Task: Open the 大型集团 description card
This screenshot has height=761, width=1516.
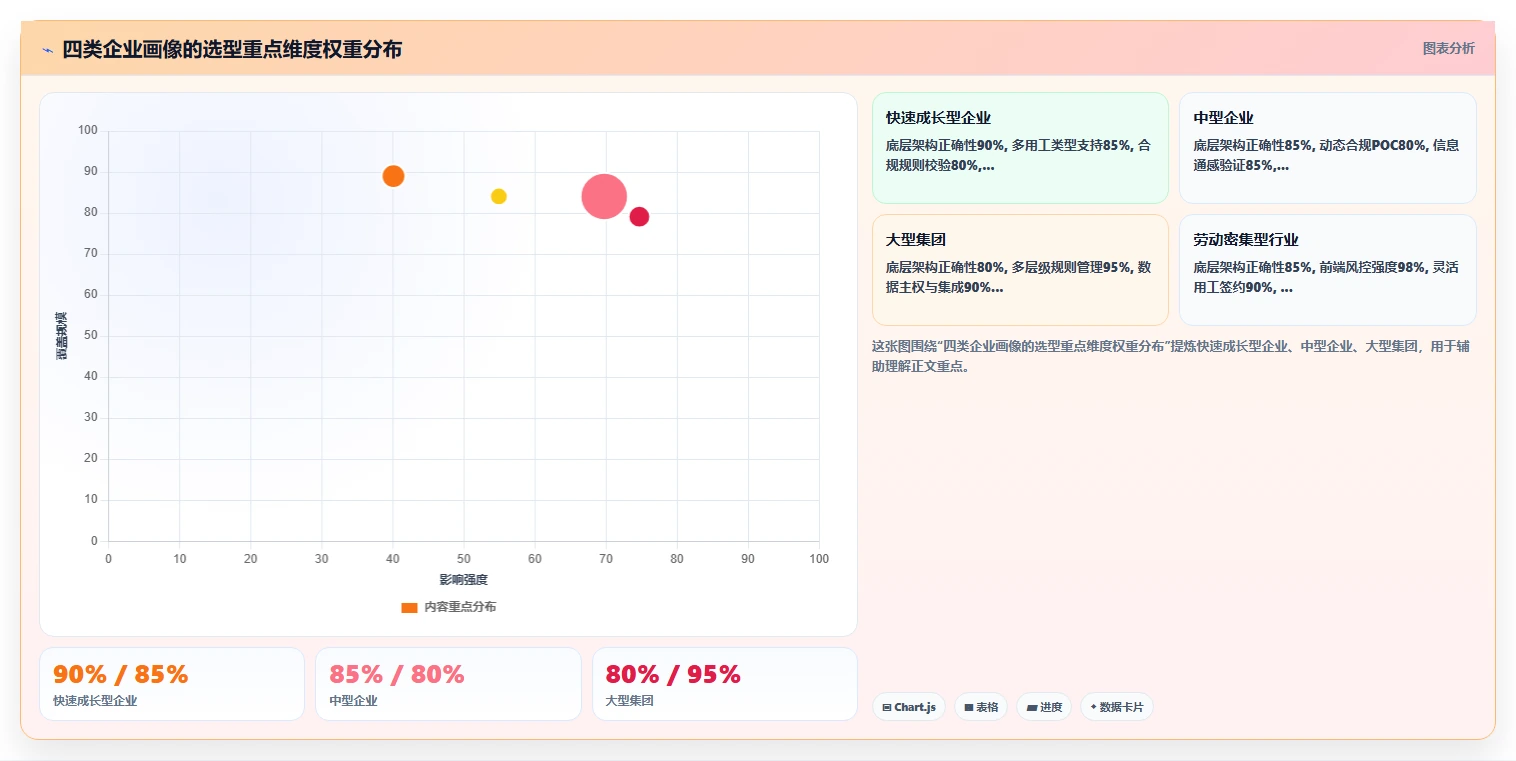Action: (1020, 270)
